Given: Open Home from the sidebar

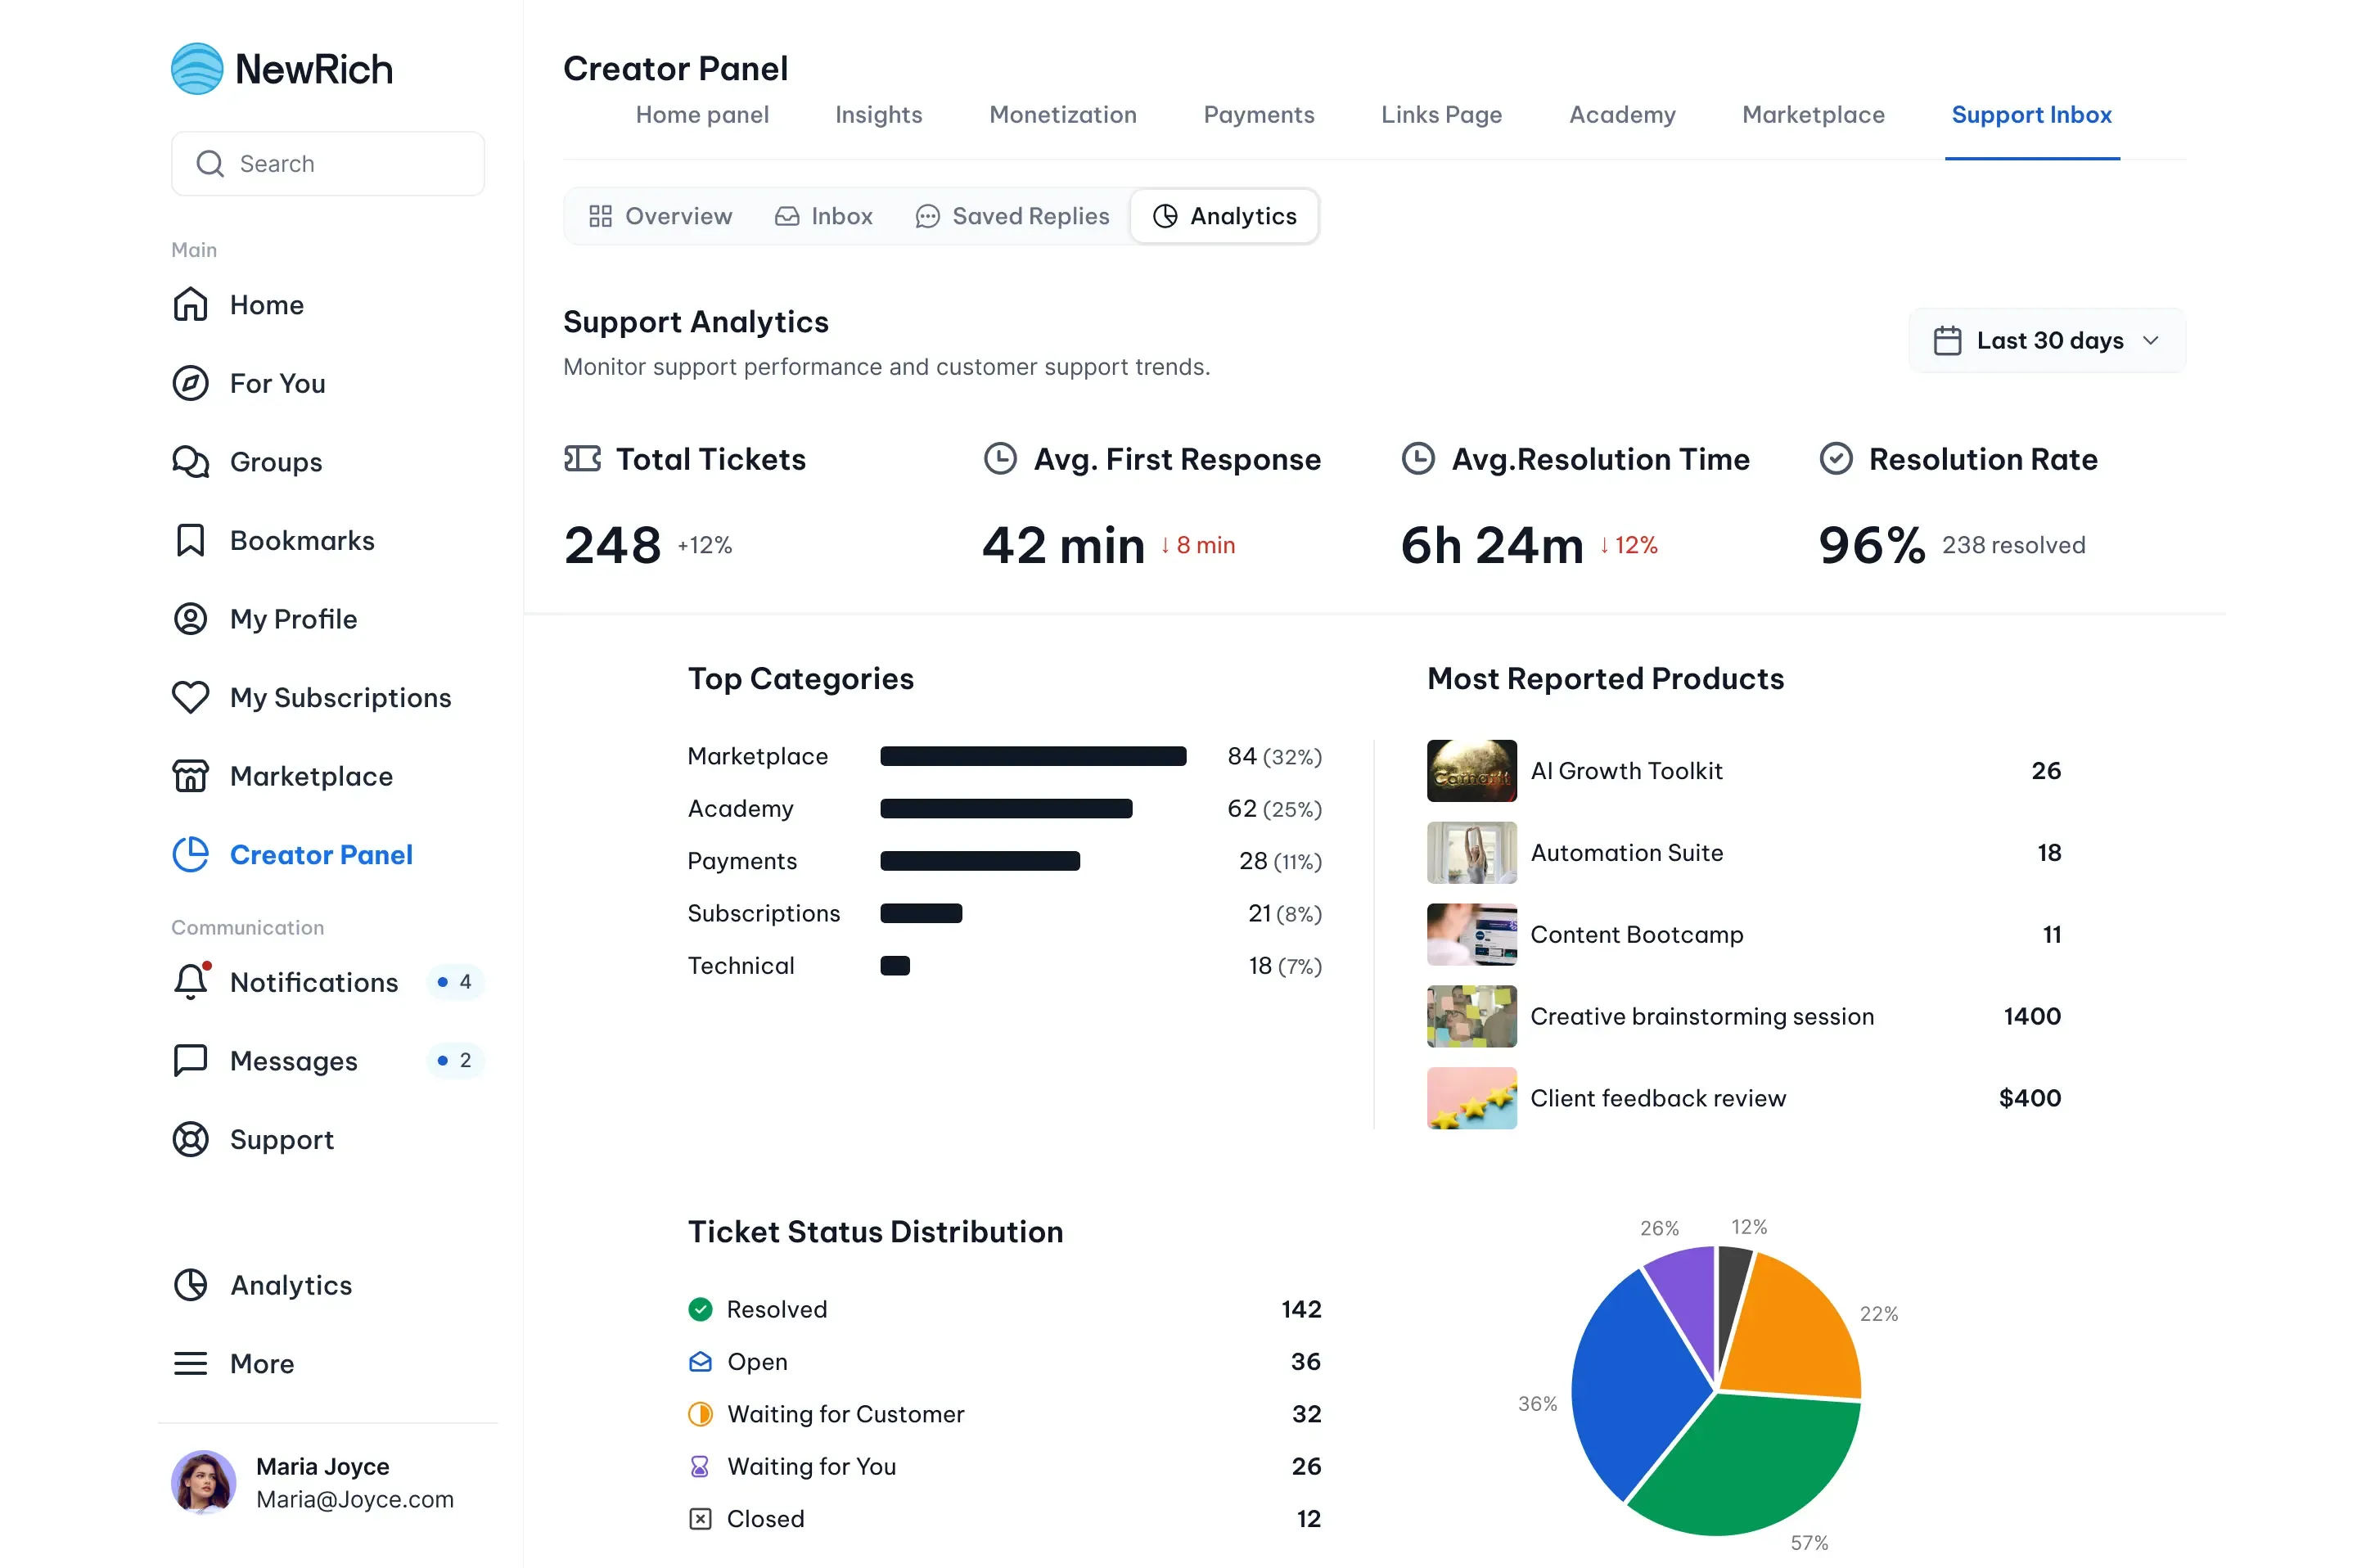Looking at the screenshot, I should [x=266, y=305].
